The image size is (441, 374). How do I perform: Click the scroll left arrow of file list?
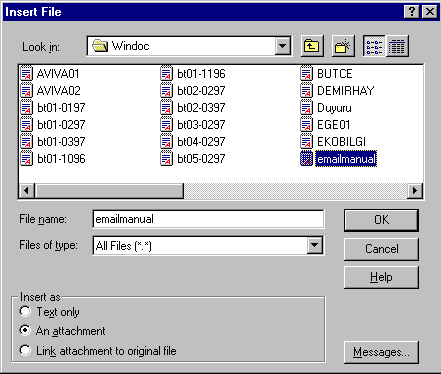pos(27,191)
